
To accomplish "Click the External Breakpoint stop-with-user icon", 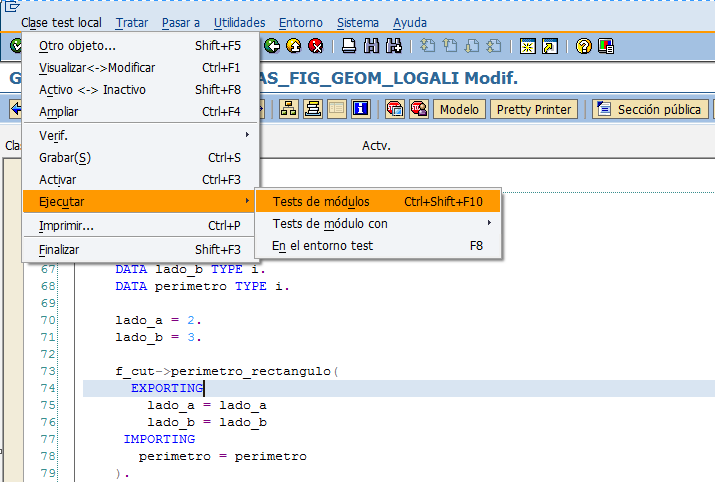I will pyautogui.click(x=419, y=109).
